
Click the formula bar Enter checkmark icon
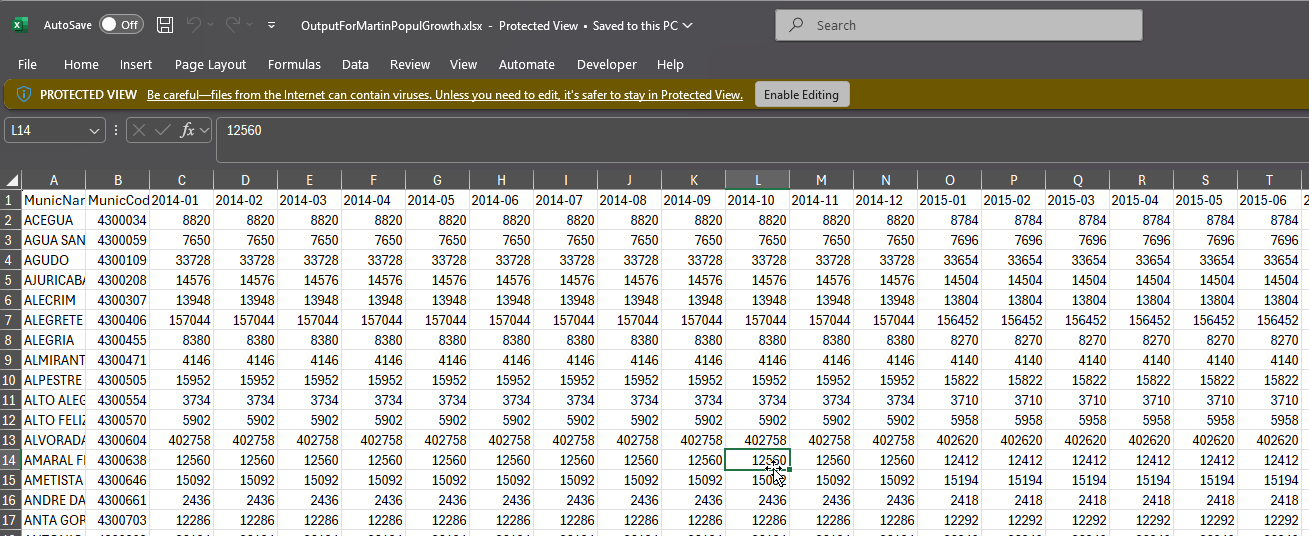pyautogui.click(x=163, y=130)
